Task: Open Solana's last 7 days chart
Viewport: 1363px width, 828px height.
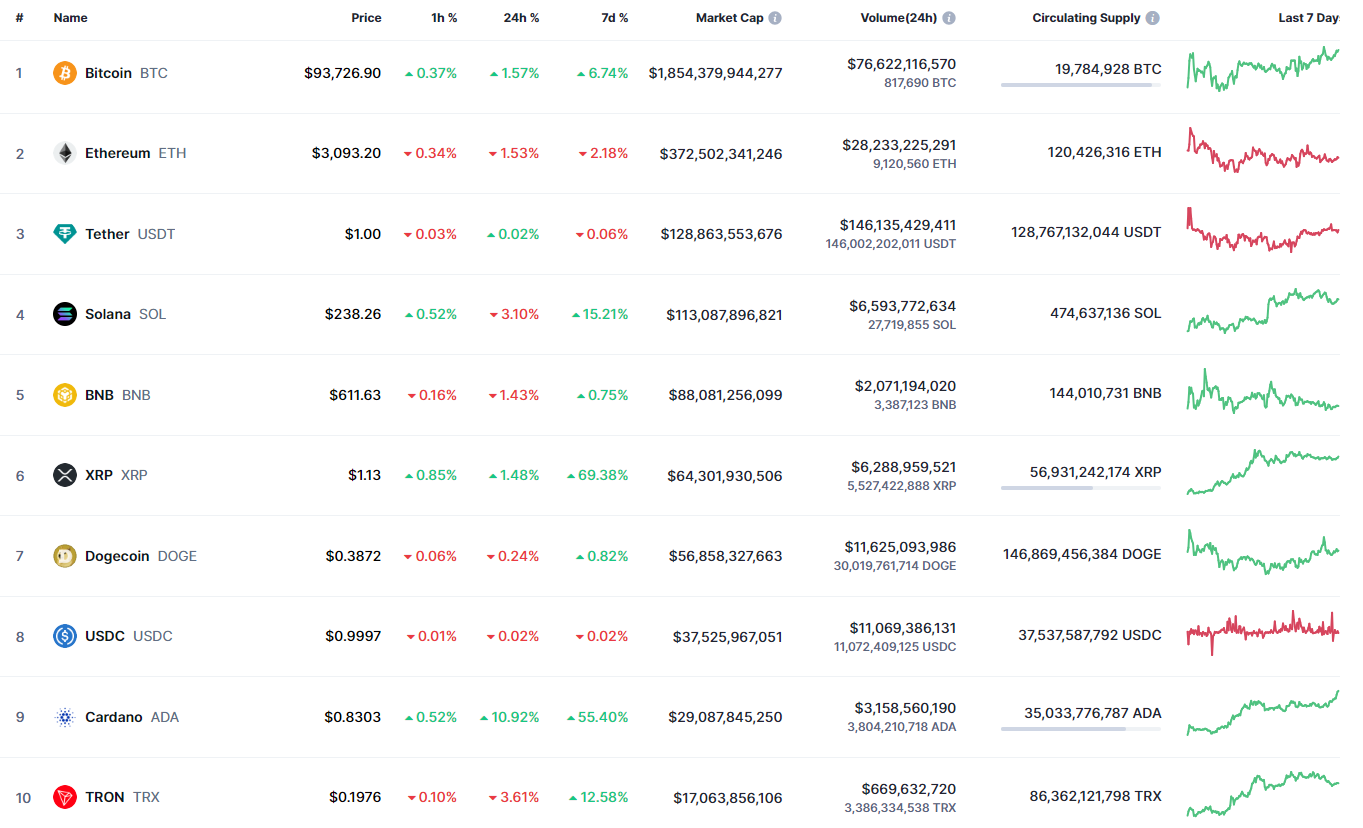Action: pyautogui.click(x=1263, y=311)
